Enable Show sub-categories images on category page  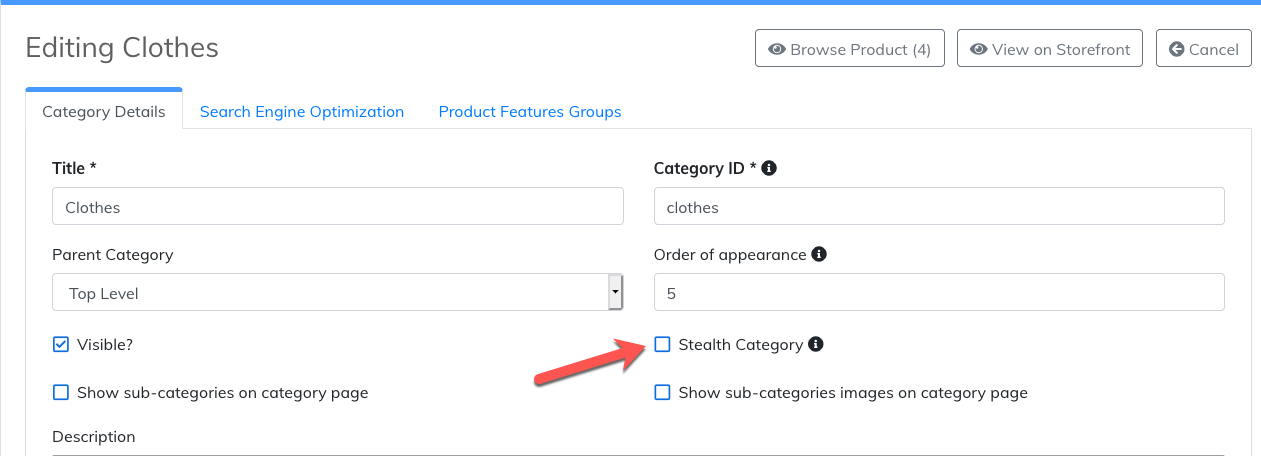[662, 393]
